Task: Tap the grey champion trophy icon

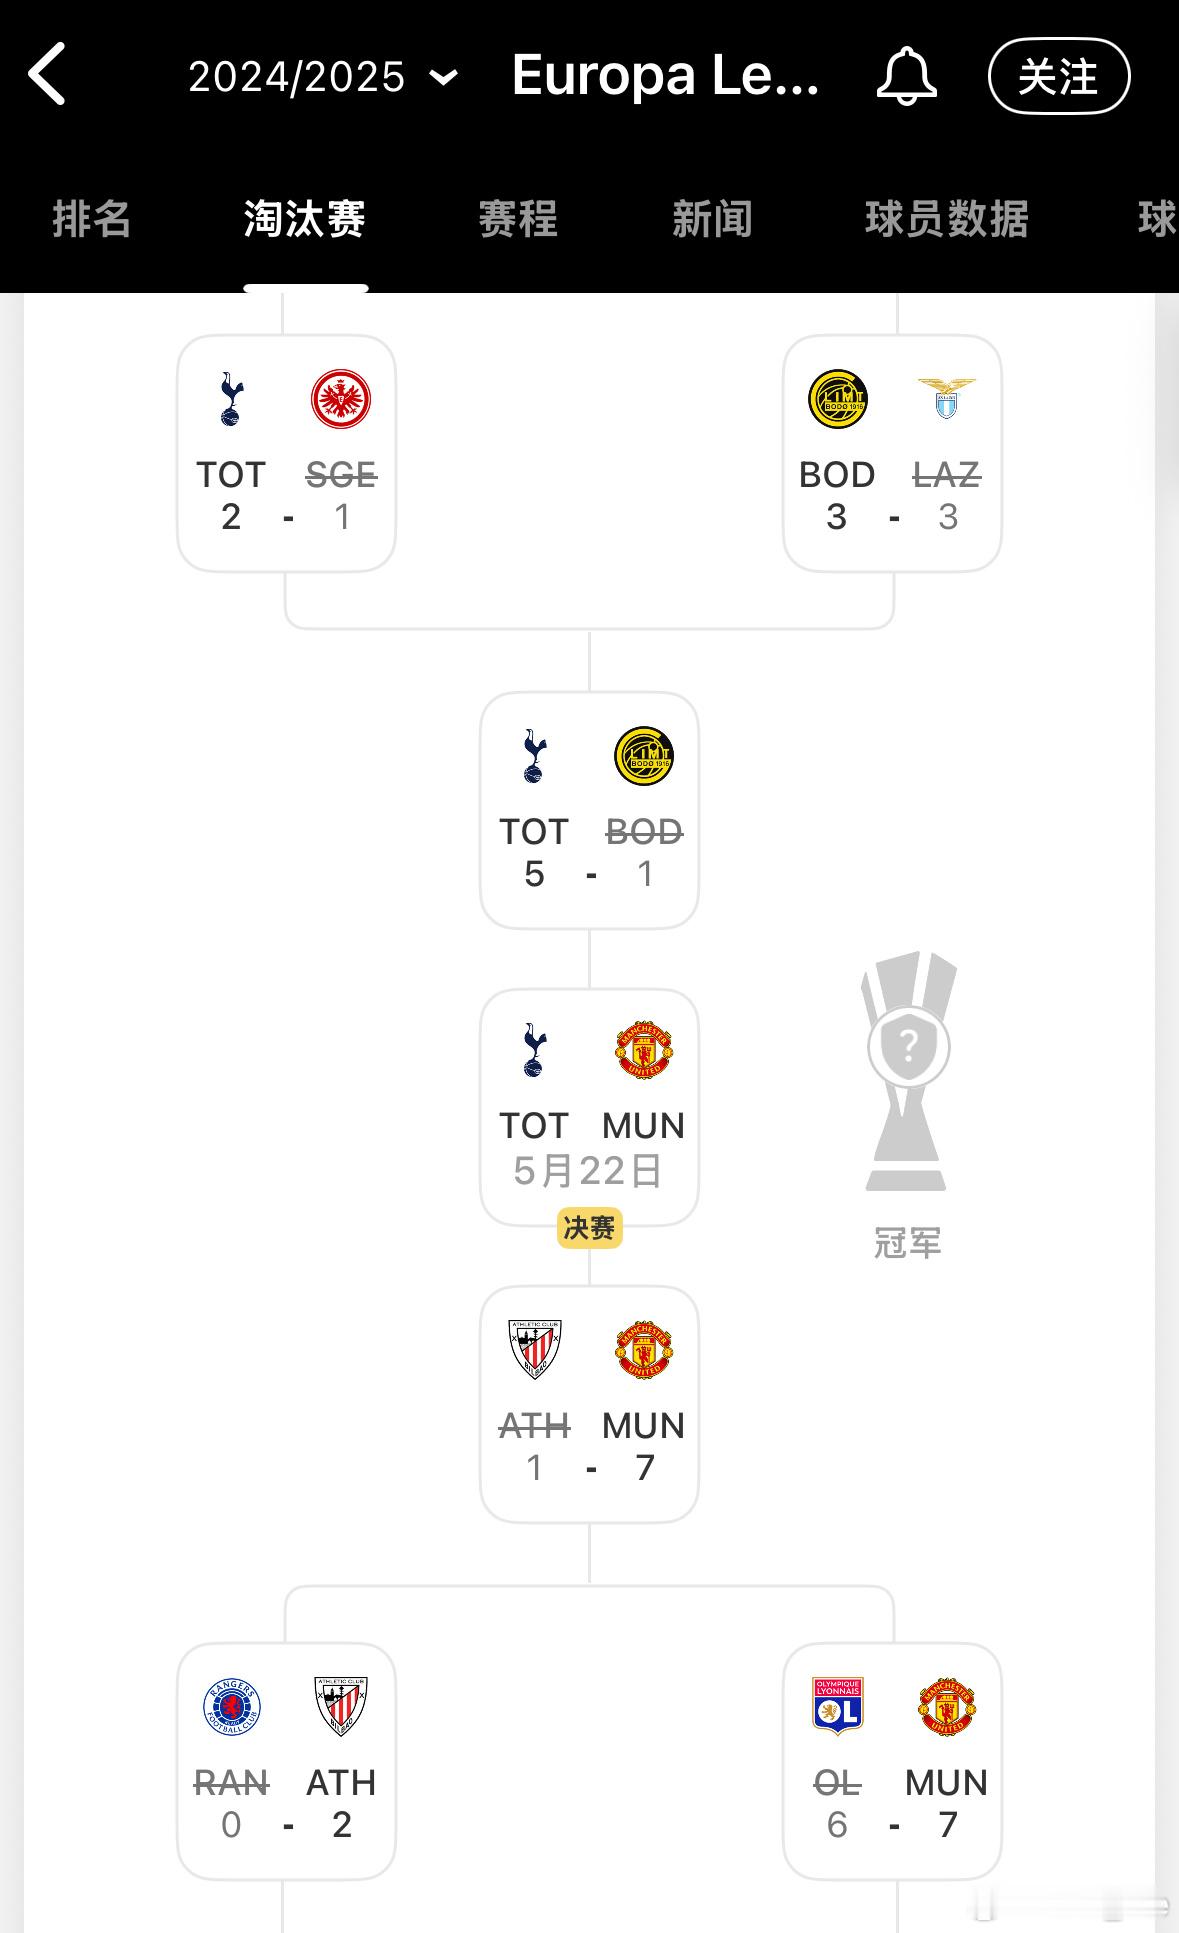Action: [x=908, y=1071]
